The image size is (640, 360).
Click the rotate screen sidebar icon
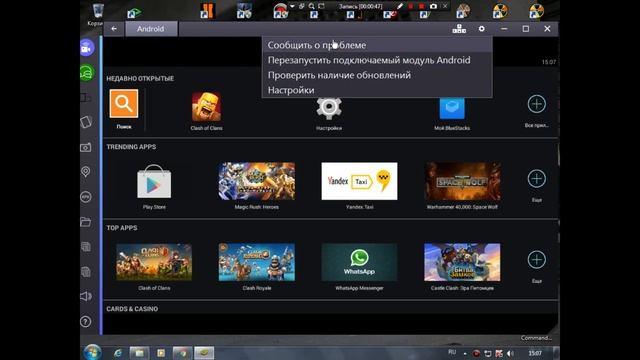86,122
